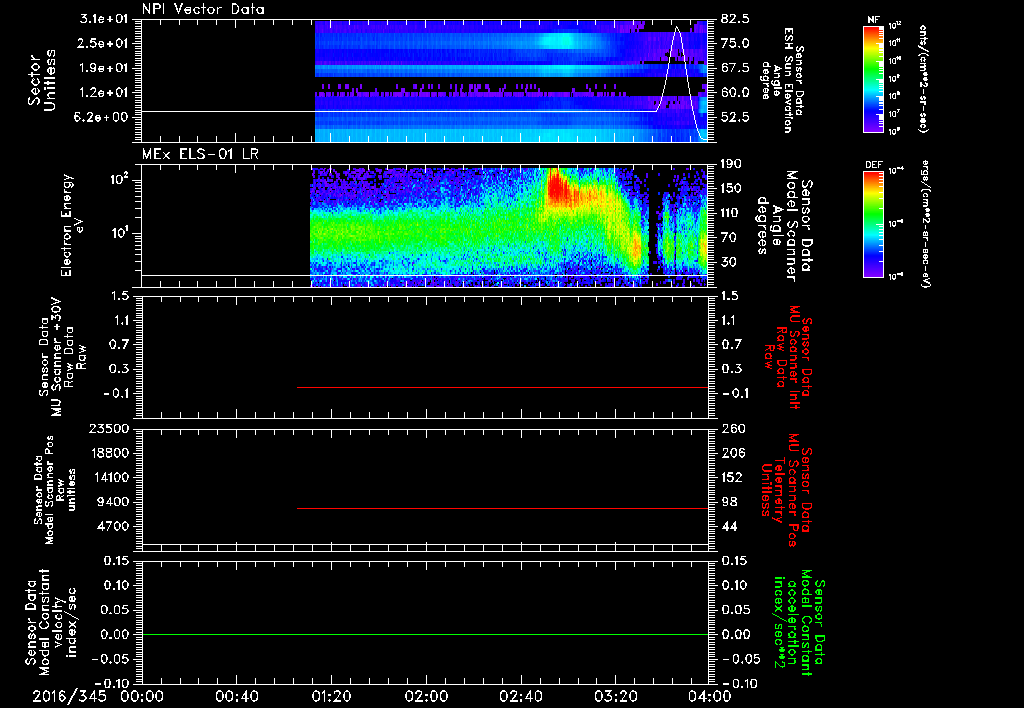Click the "1.9e+01" sector tick label

click(104, 68)
